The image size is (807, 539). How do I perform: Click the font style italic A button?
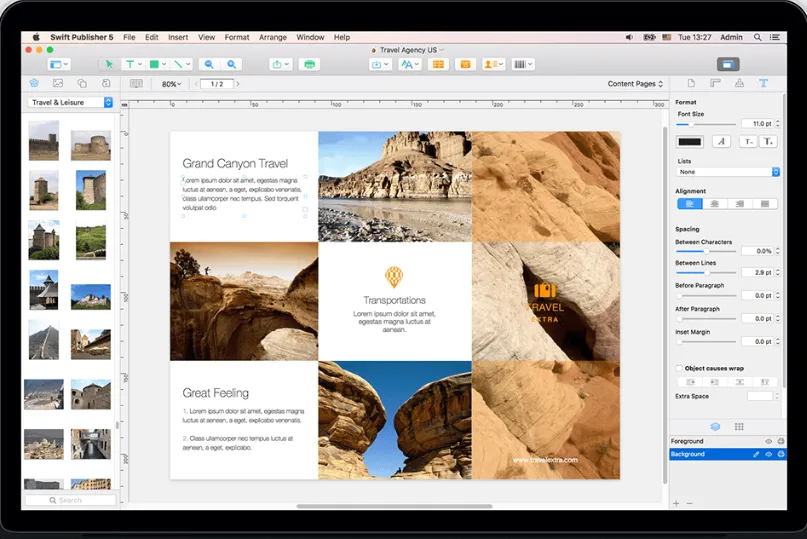coord(721,142)
